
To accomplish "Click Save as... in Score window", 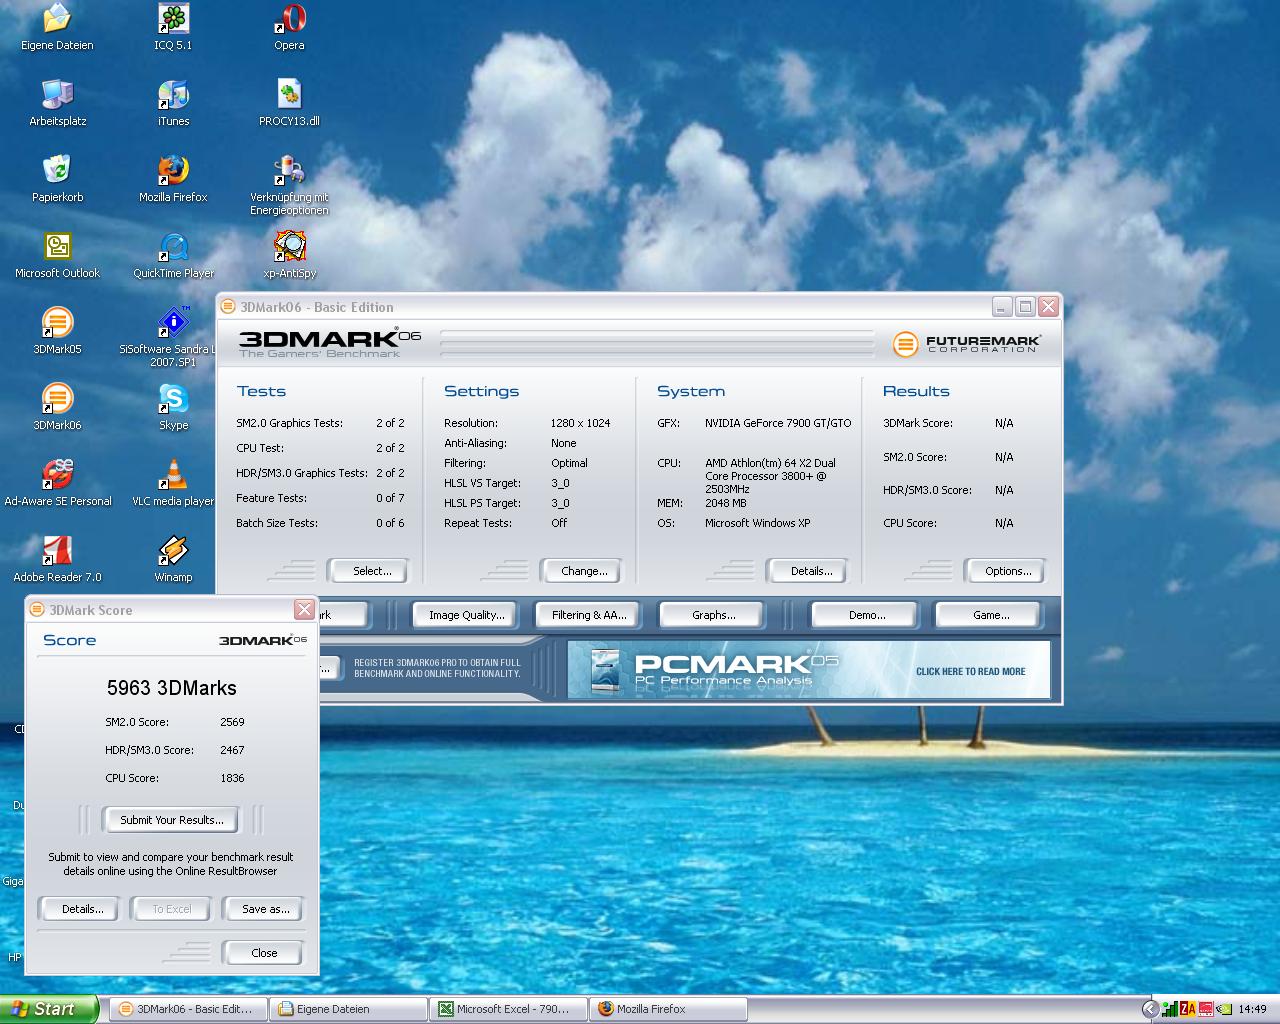I will pyautogui.click(x=265, y=909).
